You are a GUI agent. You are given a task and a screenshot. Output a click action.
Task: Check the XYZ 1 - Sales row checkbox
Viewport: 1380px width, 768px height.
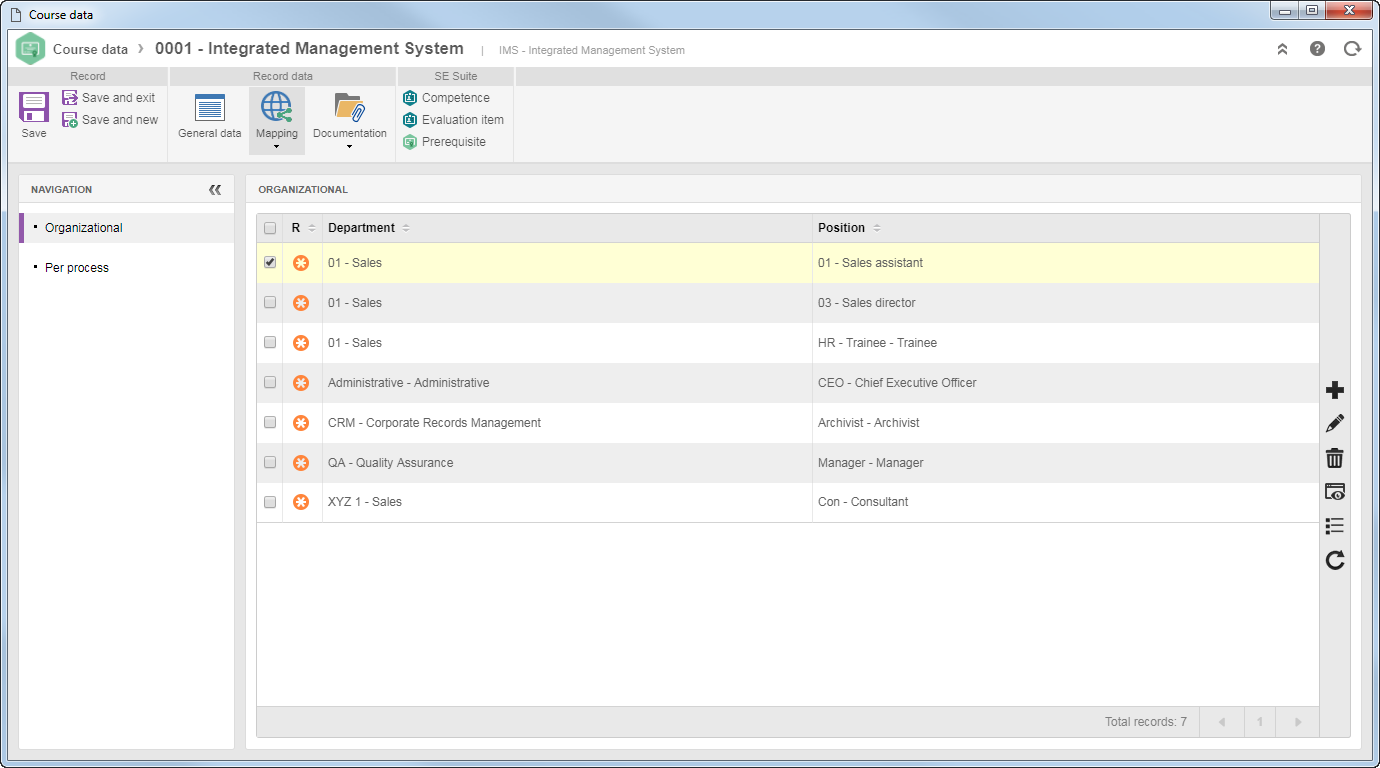click(270, 502)
